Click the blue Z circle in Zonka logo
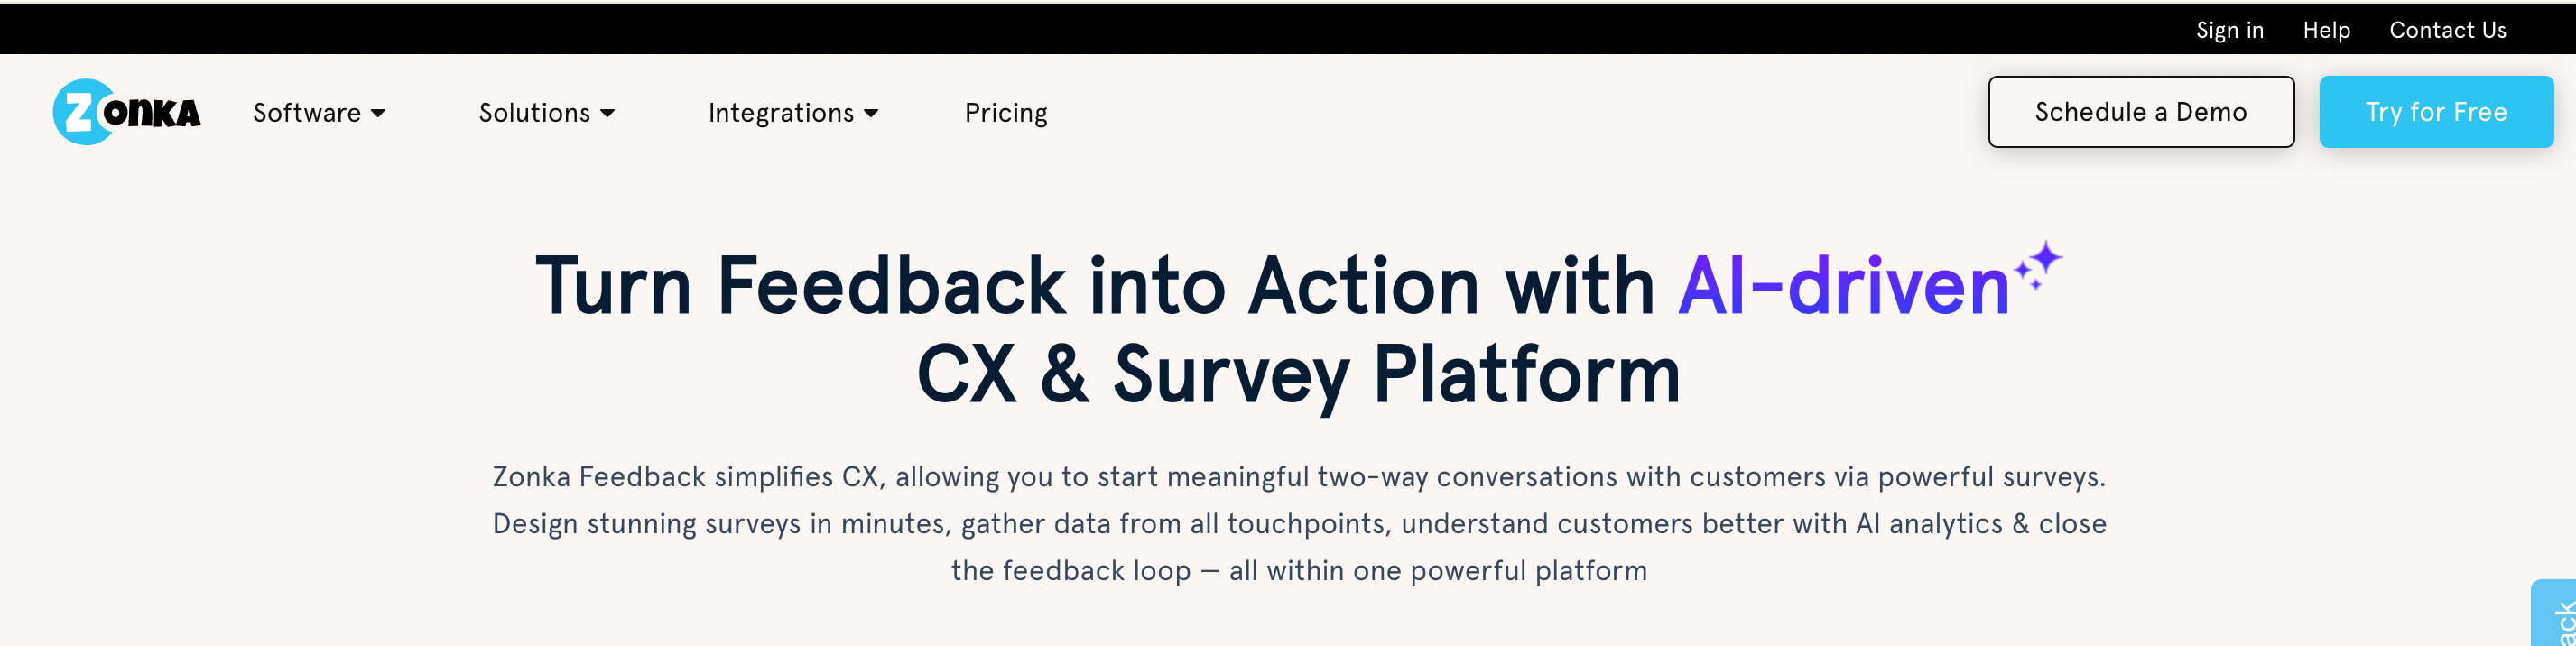Image resolution: width=2576 pixels, height=646 pixels. (x=84, y=112)
